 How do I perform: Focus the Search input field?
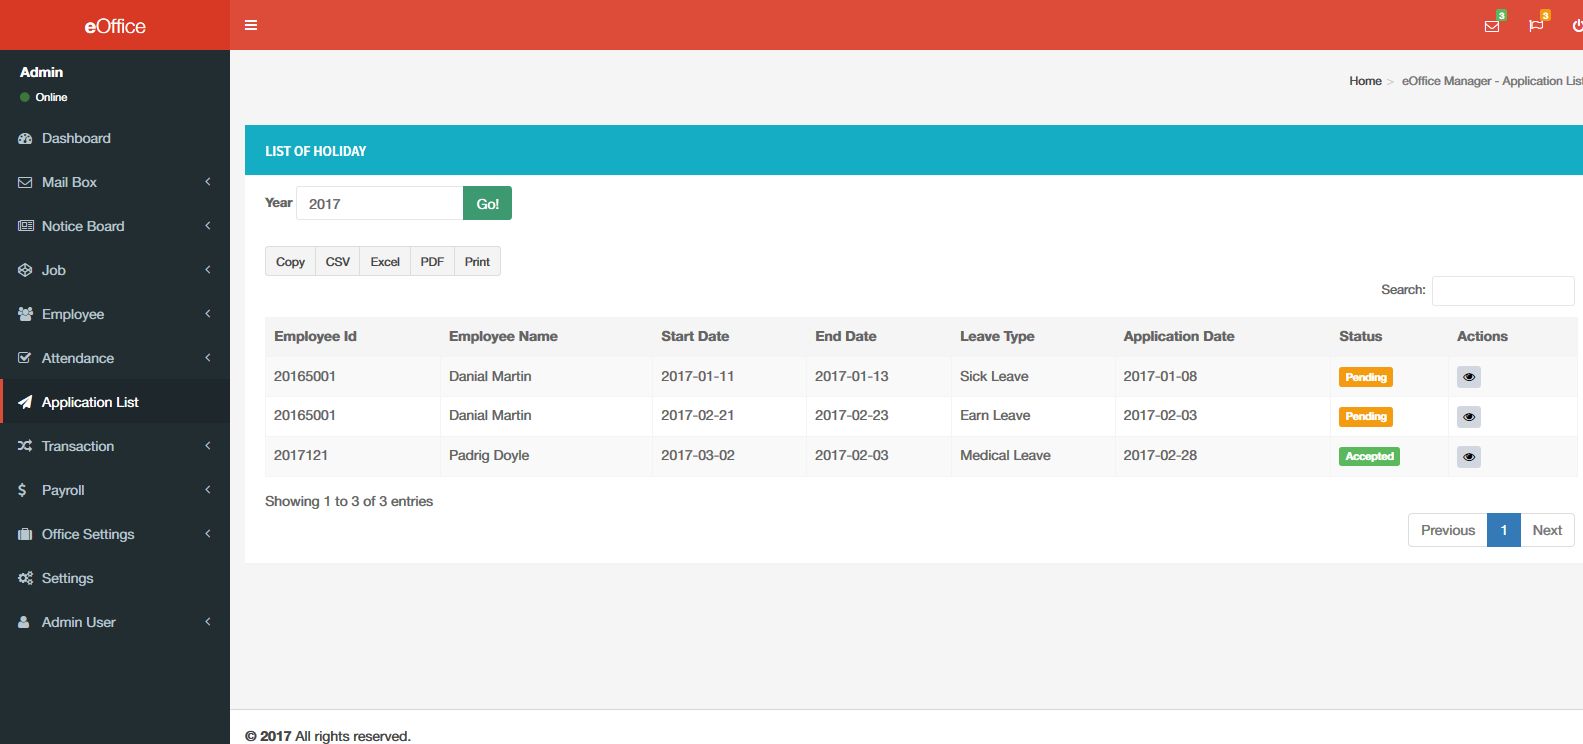point(1503,290)
